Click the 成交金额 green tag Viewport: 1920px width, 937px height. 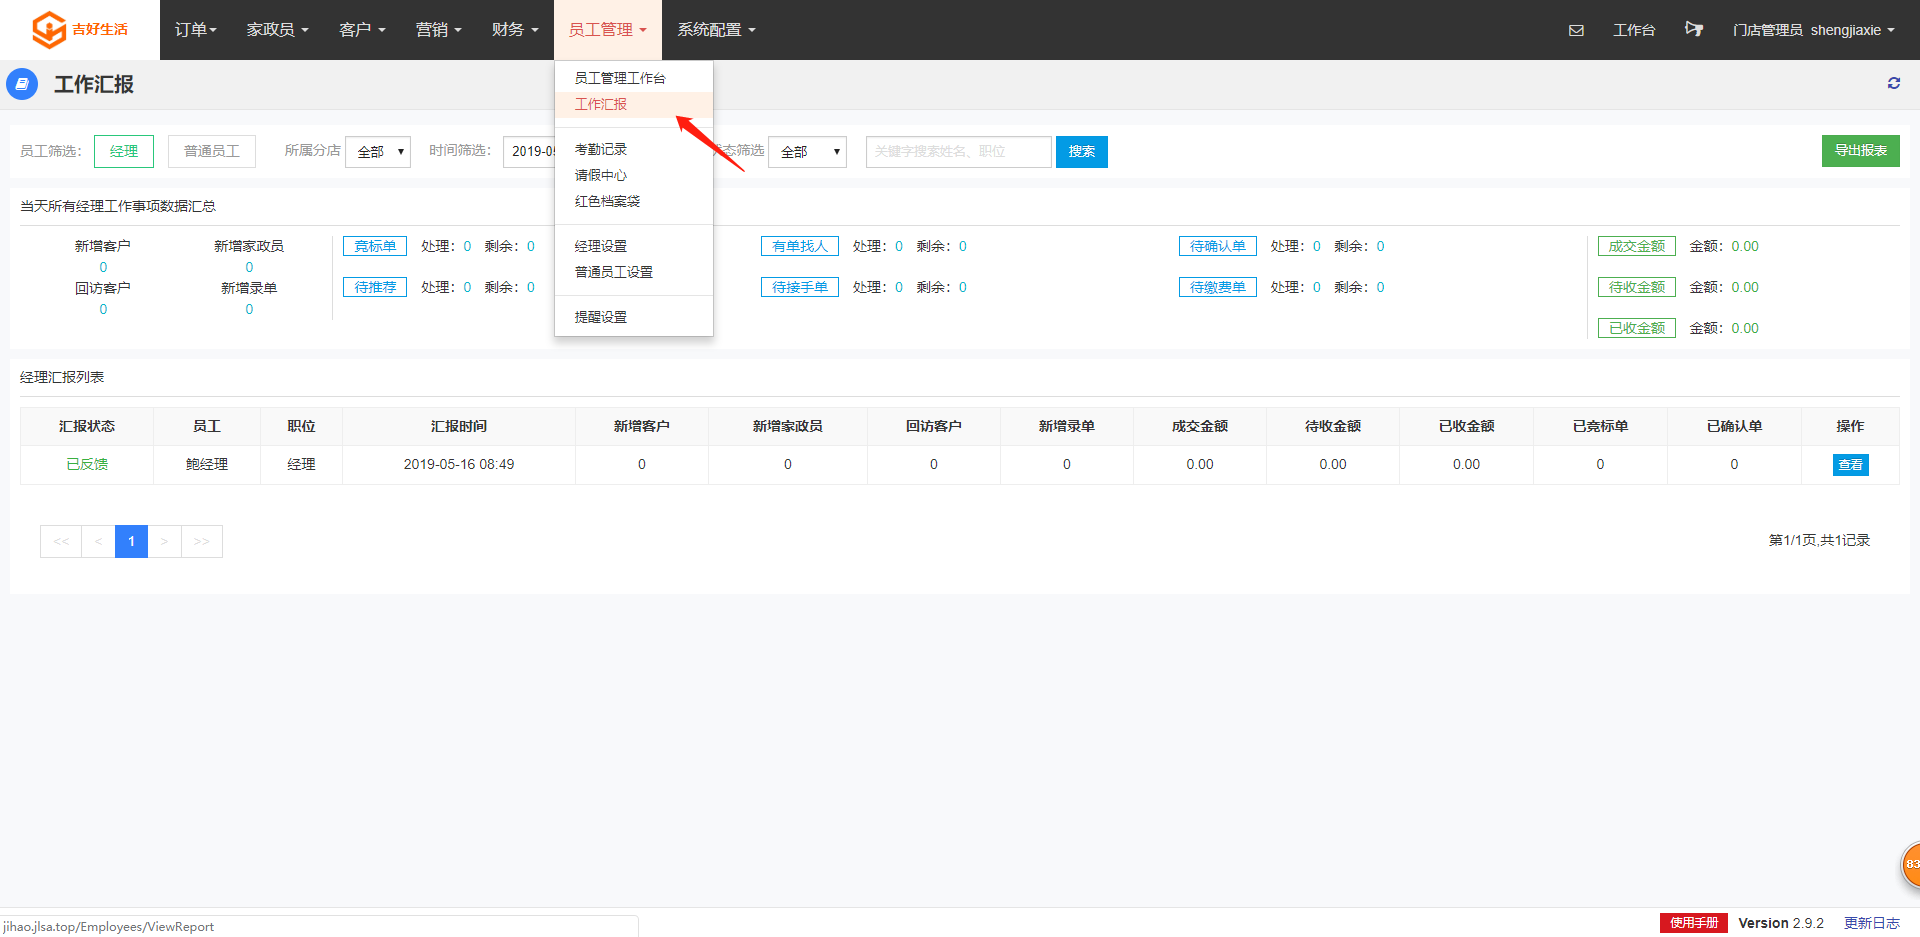tap(1637, 246)
